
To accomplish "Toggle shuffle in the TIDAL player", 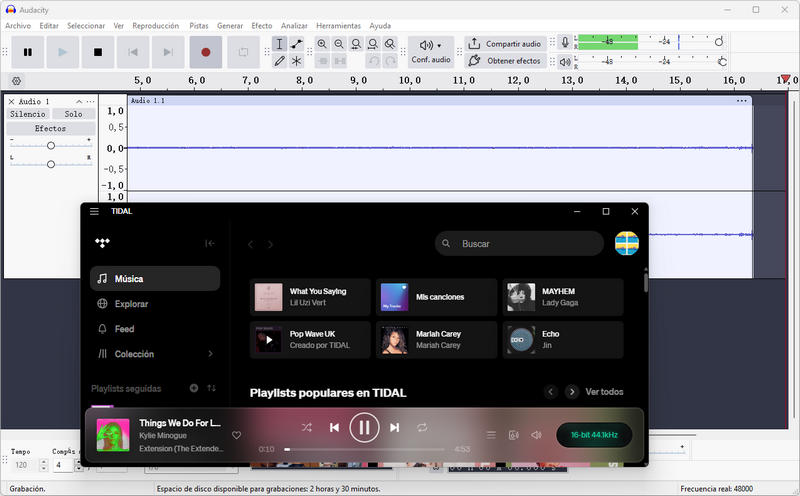I will (307, 428).
